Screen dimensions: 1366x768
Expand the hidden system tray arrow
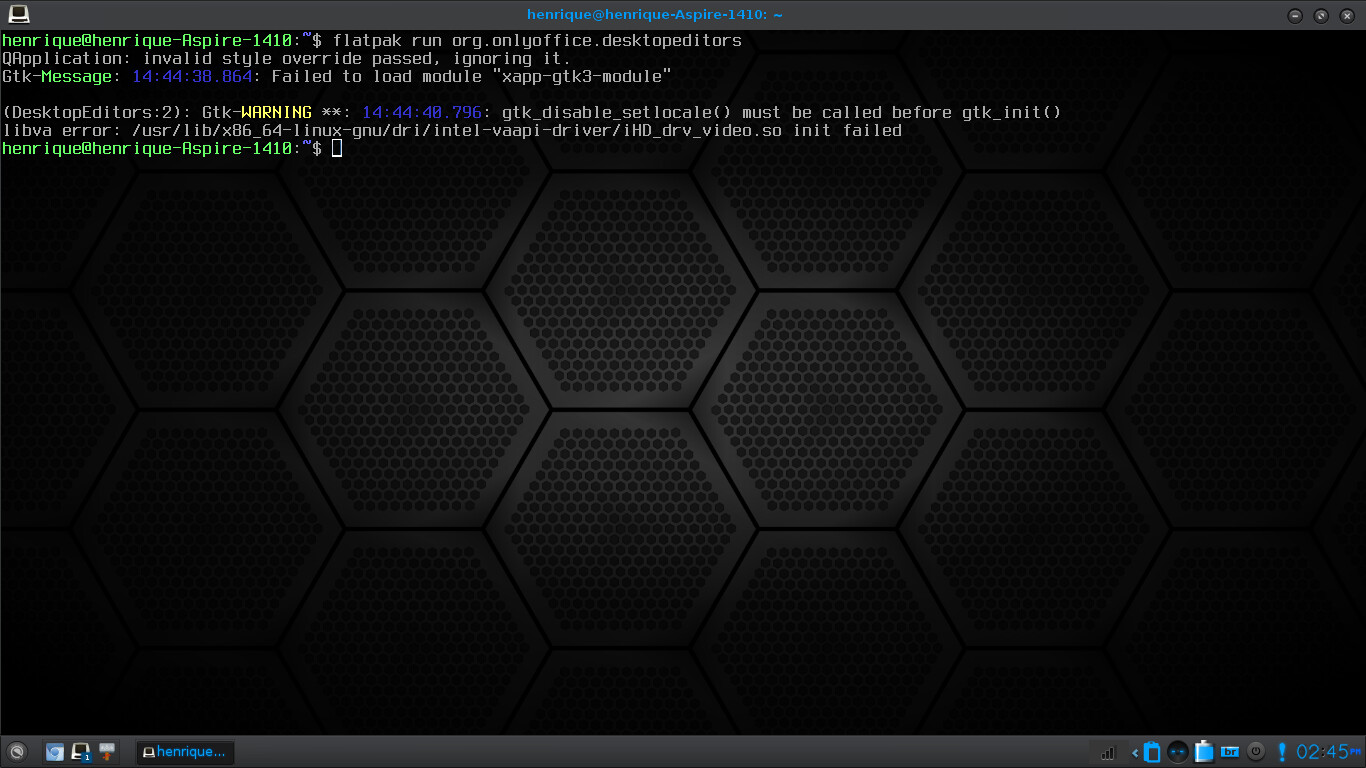click(1135, 752)
